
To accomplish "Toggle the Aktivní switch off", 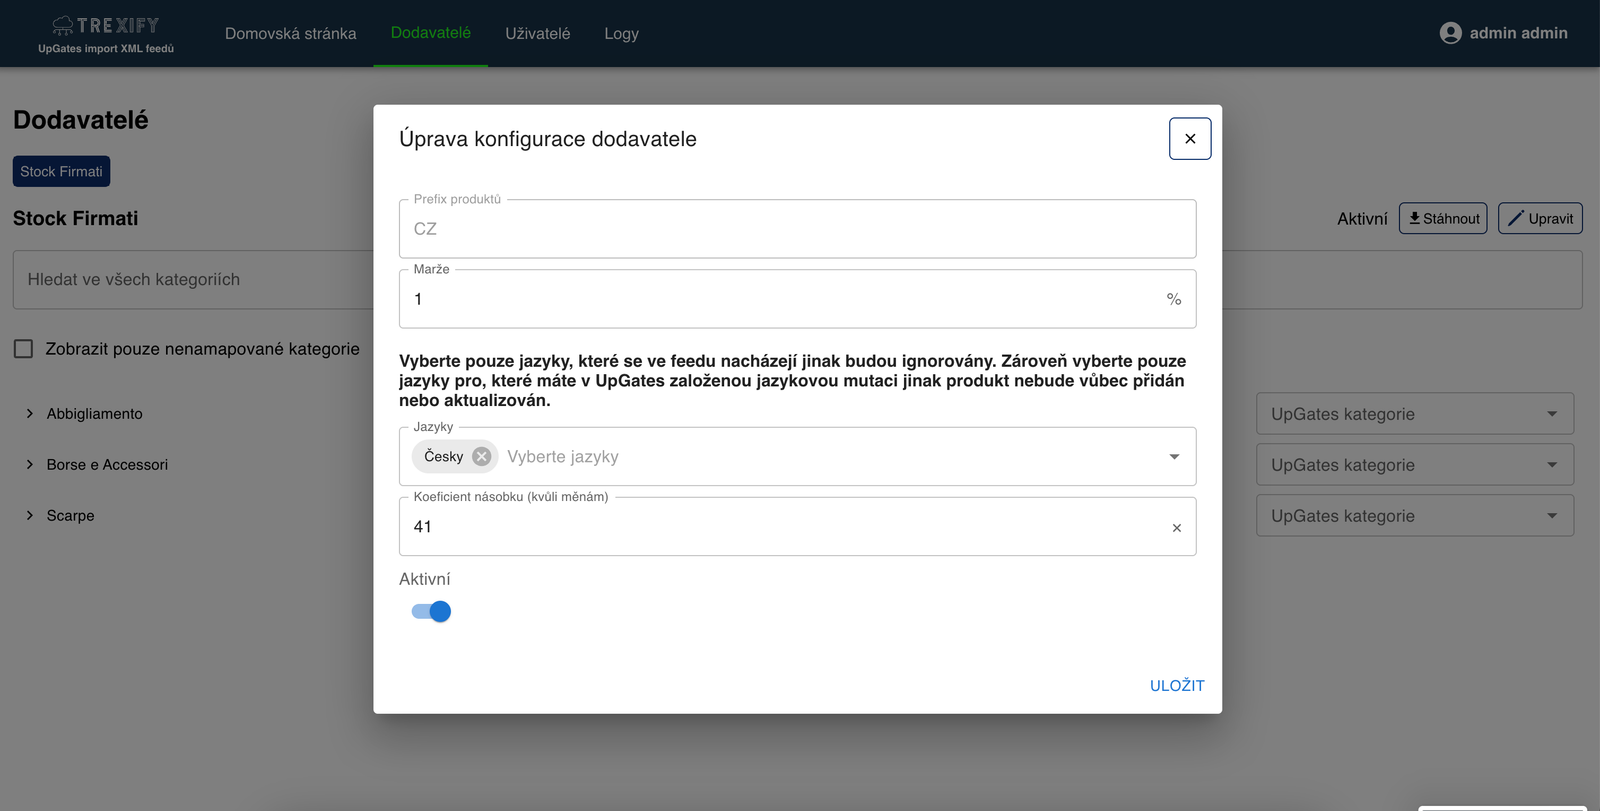I will (x=432, y=612).
